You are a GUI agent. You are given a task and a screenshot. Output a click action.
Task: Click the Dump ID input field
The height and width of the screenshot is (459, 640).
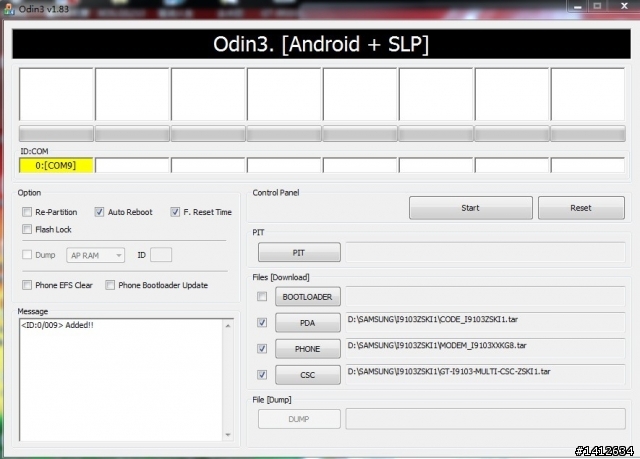pyautogui.click(x=161, y=255)
